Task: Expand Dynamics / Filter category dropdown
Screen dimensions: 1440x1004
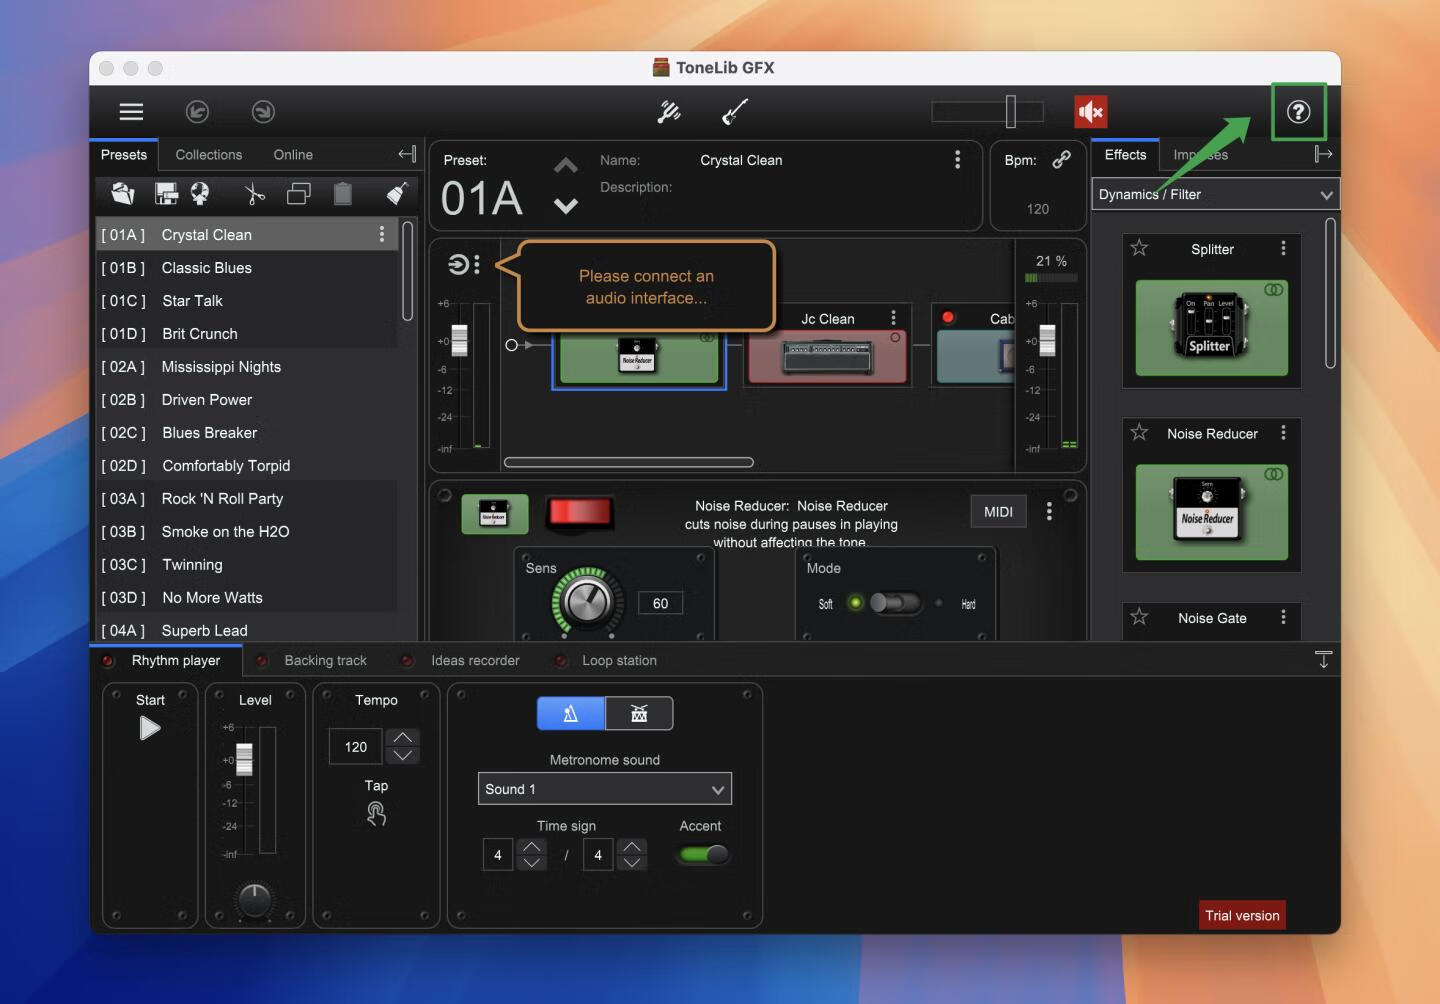Action: tap(1215, 194)
